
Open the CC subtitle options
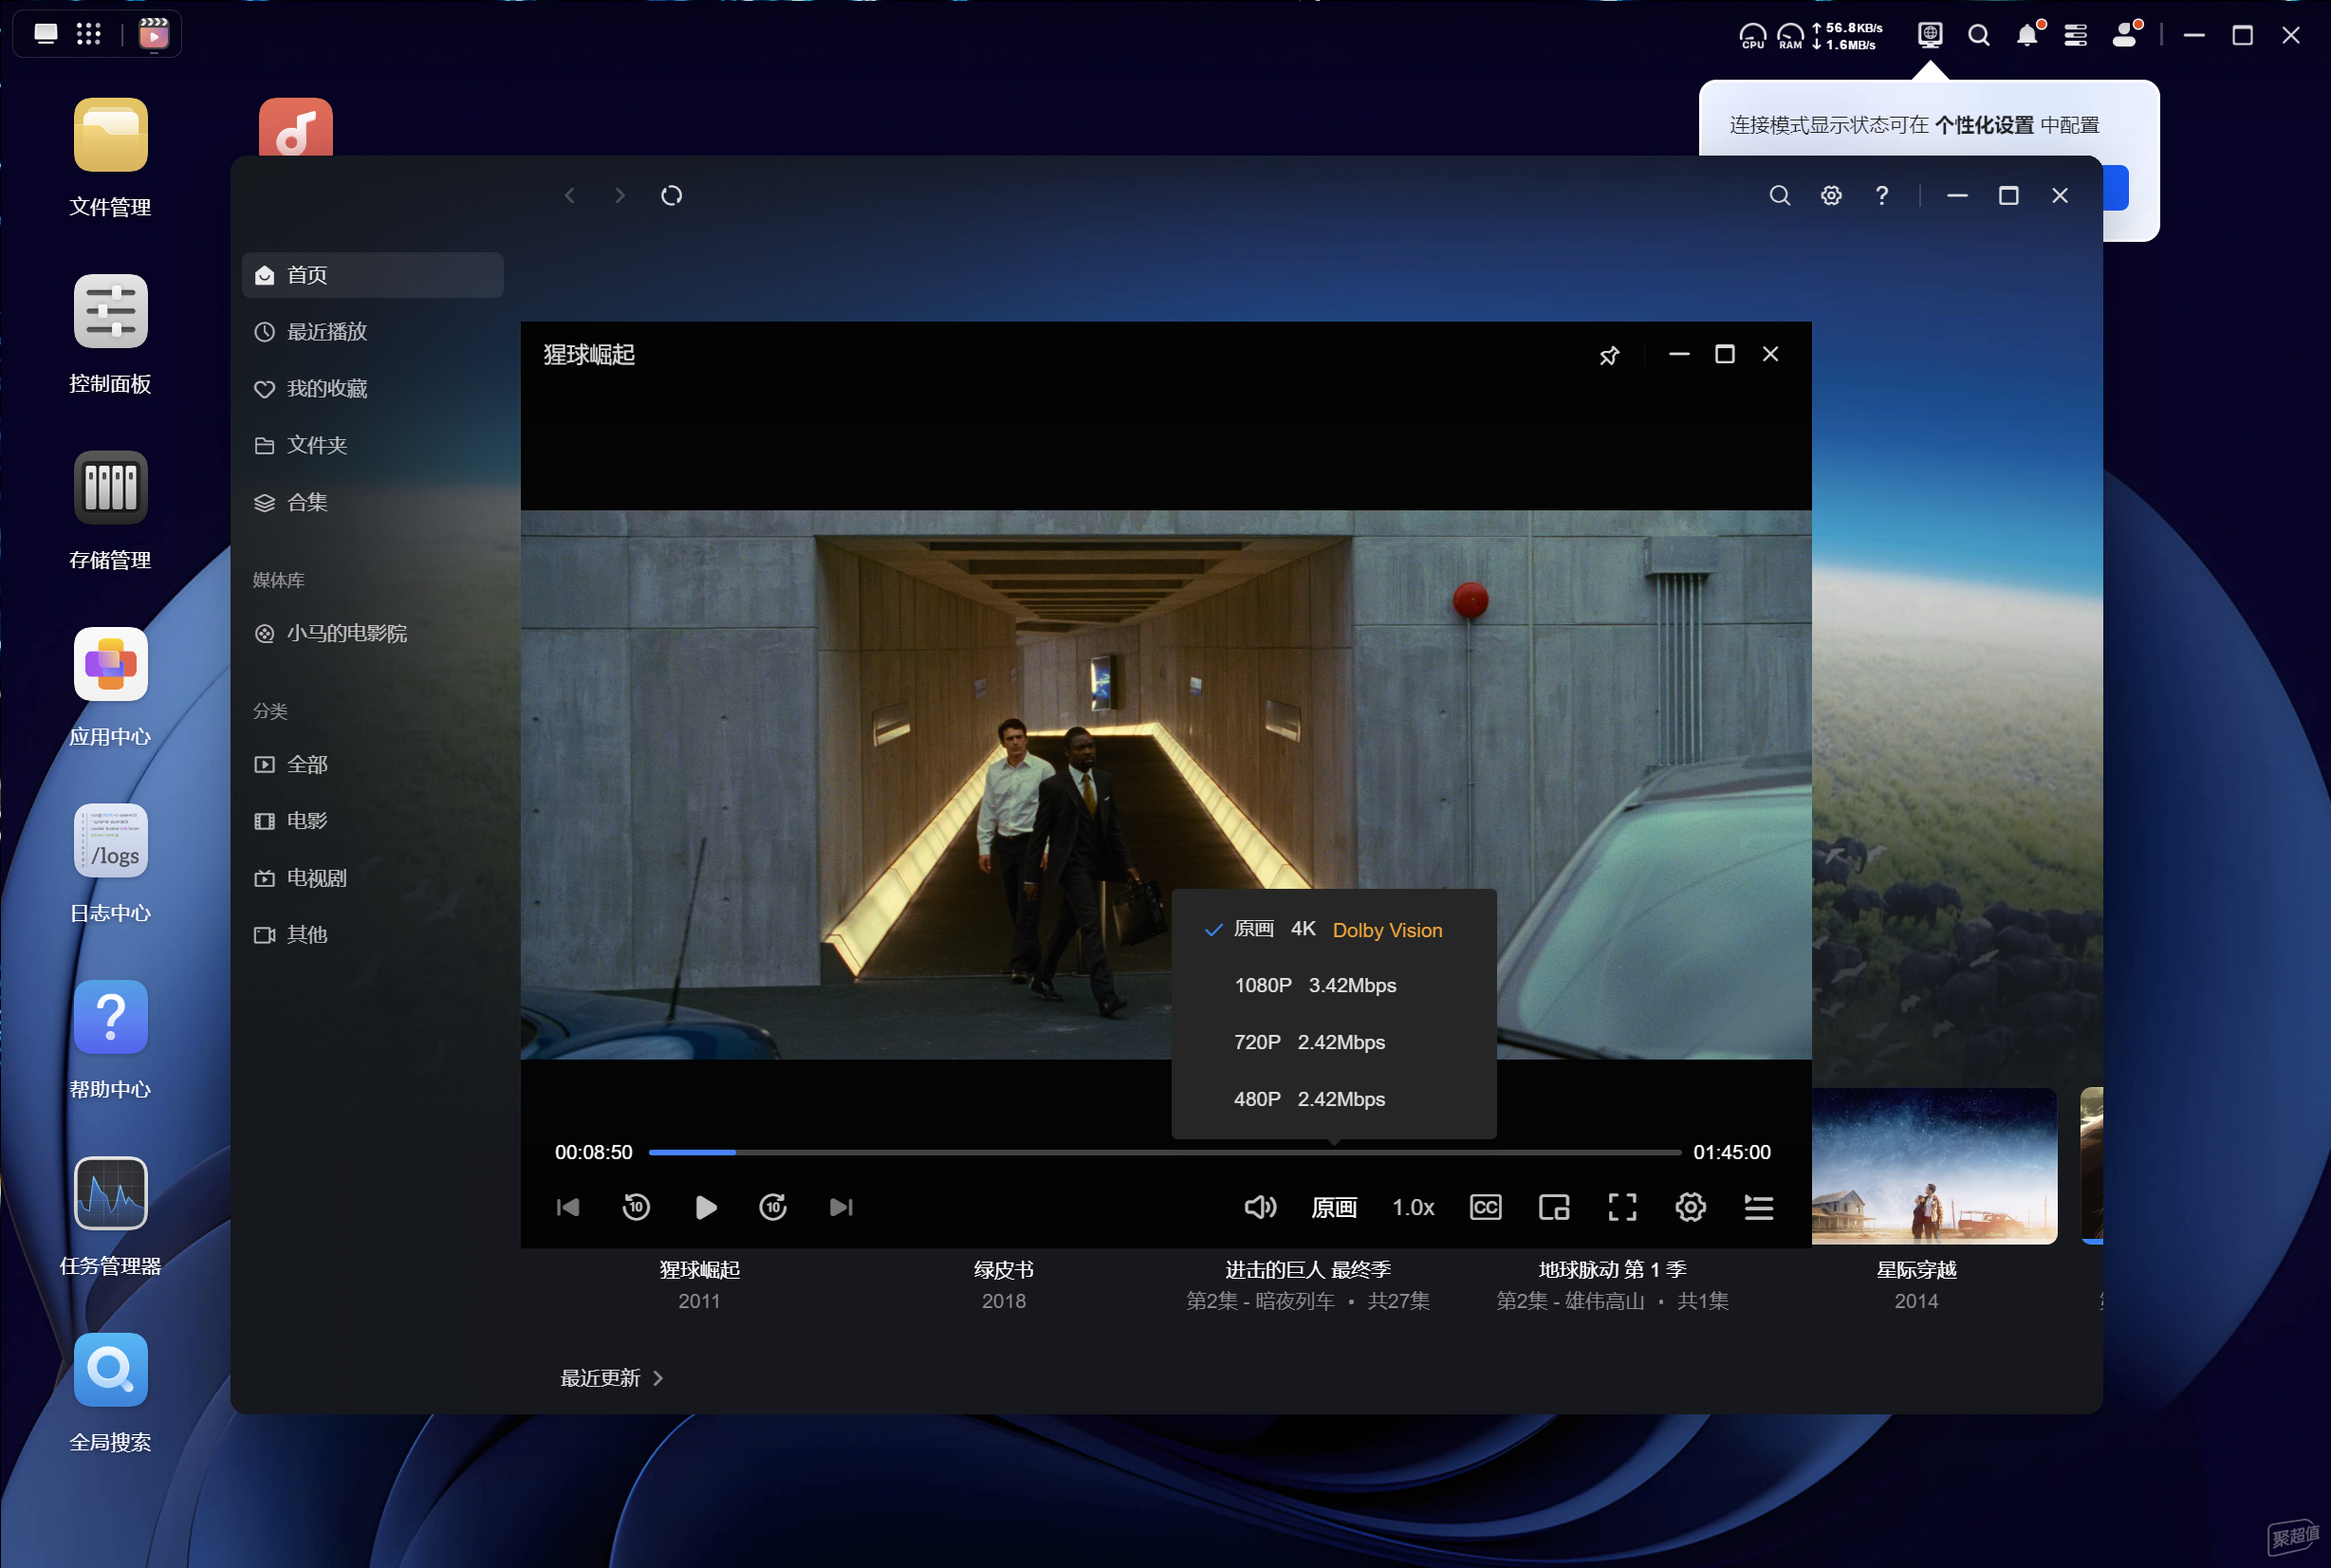tap(1485, 1207)
